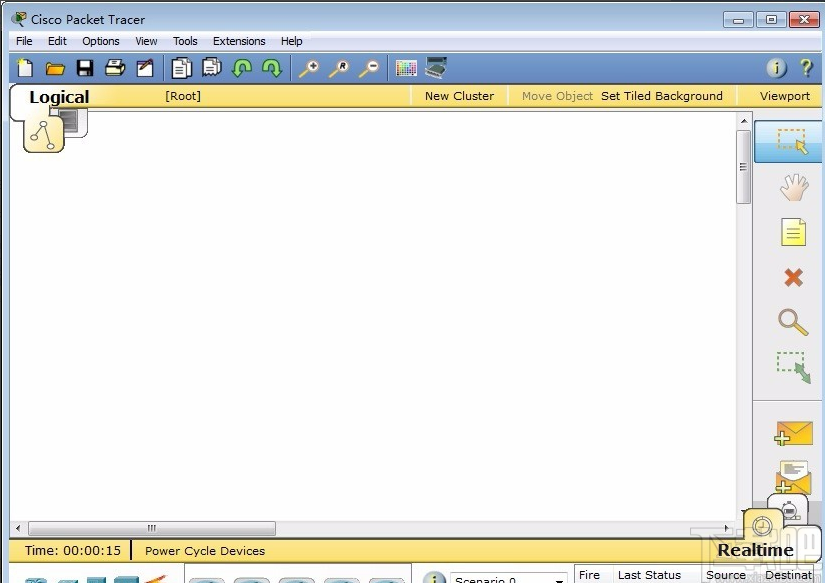Open the Options menu
The height and width of the screenshot is (583, 825).
tap(100, 41)
